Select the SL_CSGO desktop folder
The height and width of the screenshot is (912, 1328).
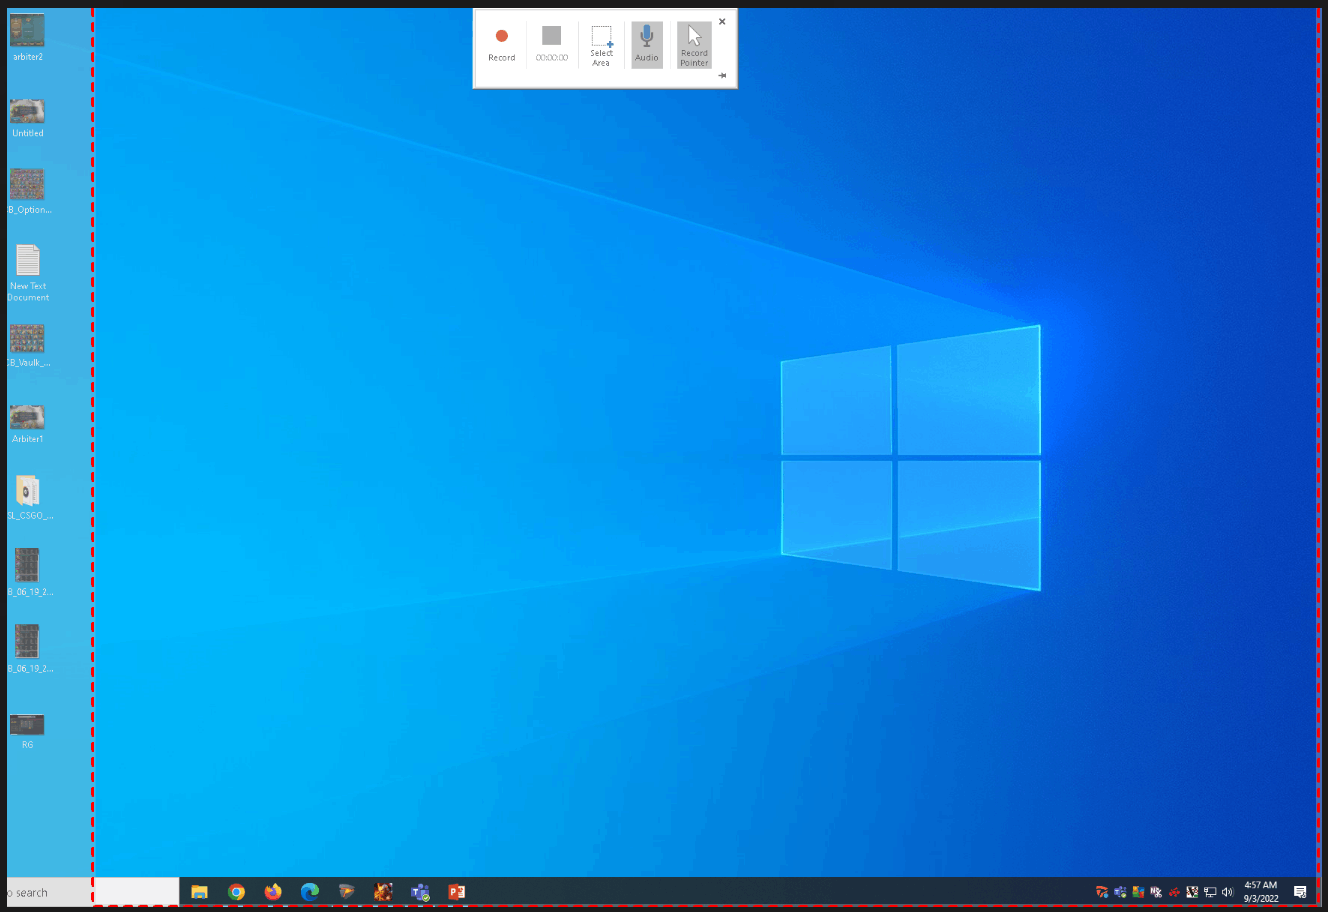tap(27, 498)
